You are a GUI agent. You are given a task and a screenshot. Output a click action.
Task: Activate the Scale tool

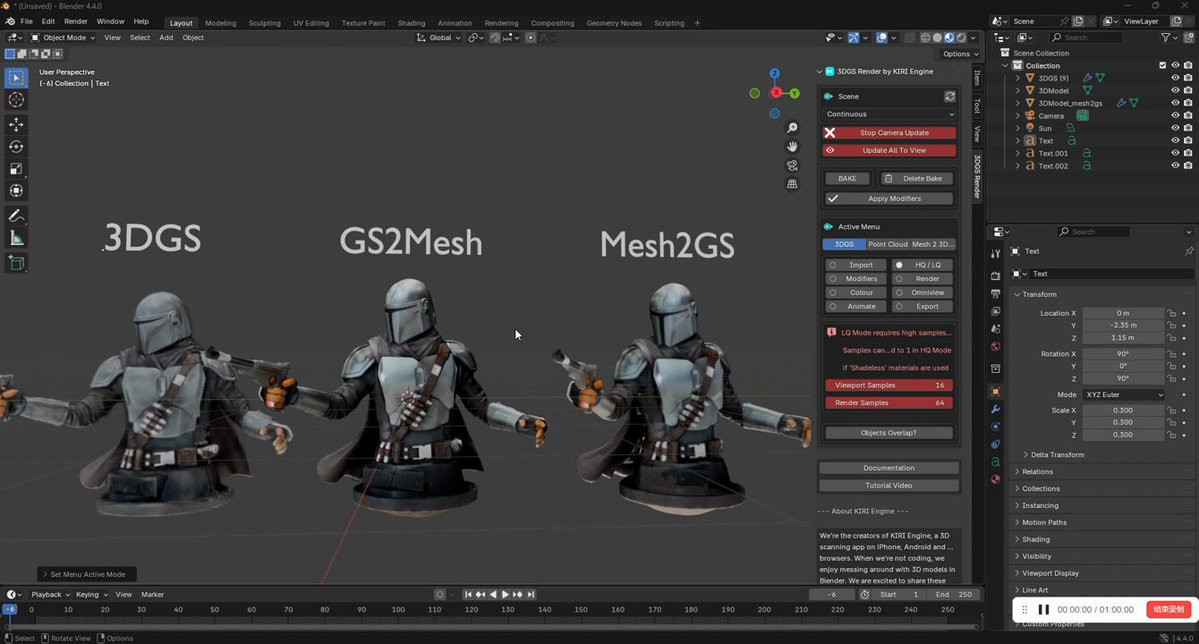point(16,168)
